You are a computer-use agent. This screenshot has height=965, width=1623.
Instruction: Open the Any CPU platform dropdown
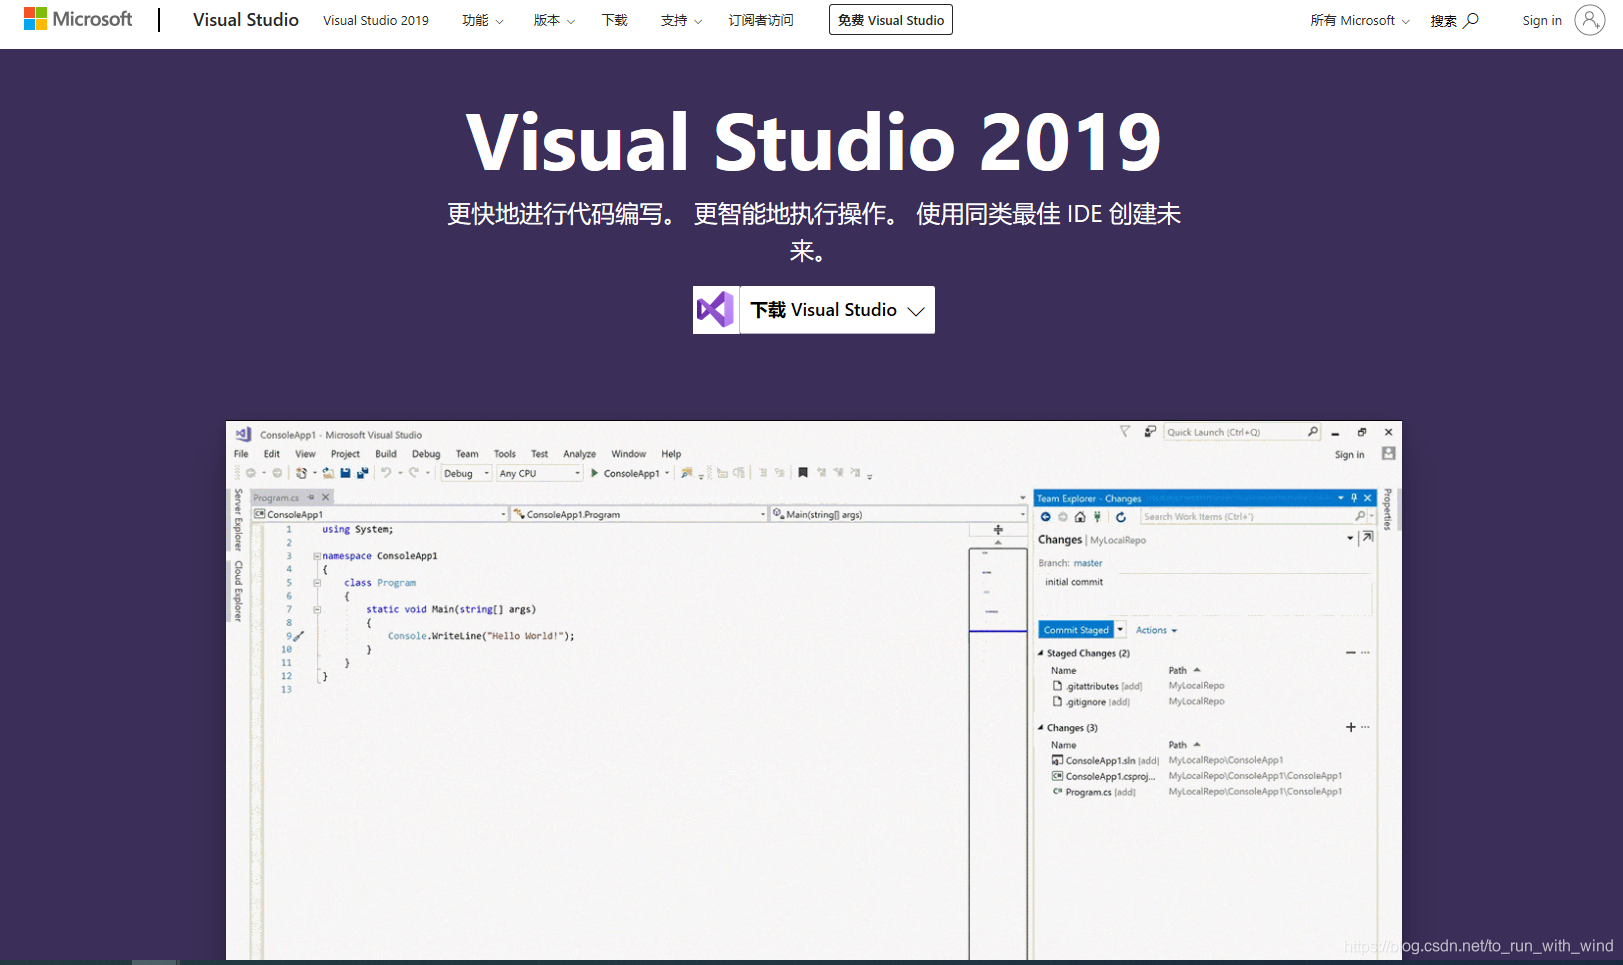540,473
